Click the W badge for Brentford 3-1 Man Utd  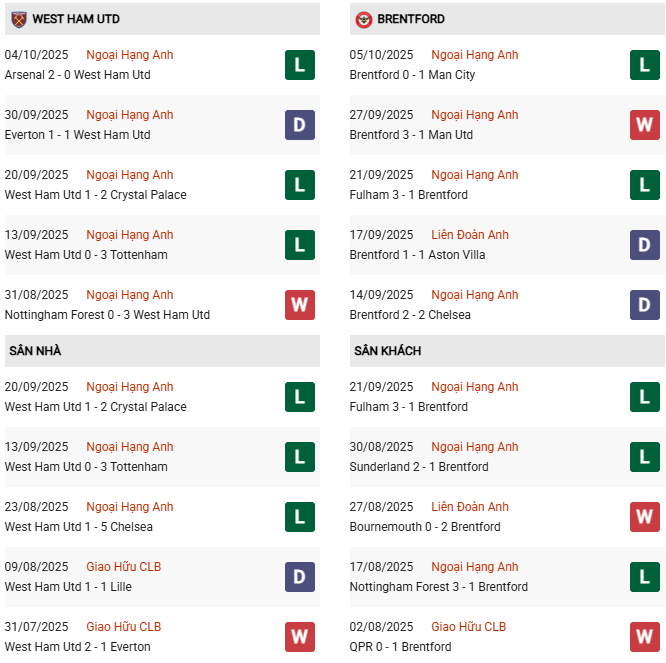point(644,125)
